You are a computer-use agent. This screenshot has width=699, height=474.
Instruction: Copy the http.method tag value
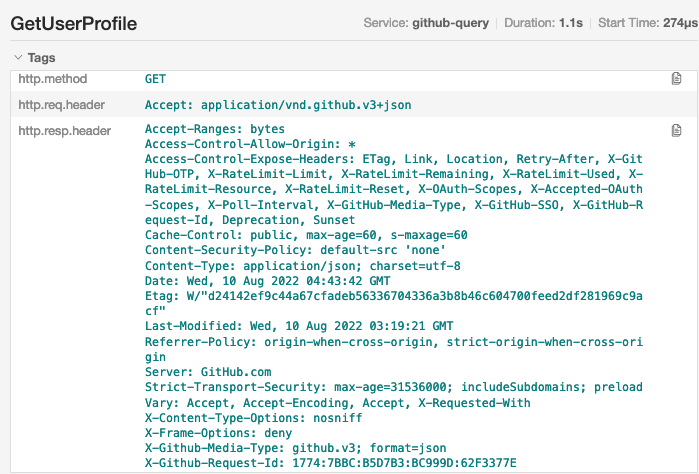click(x=676, y=78)
